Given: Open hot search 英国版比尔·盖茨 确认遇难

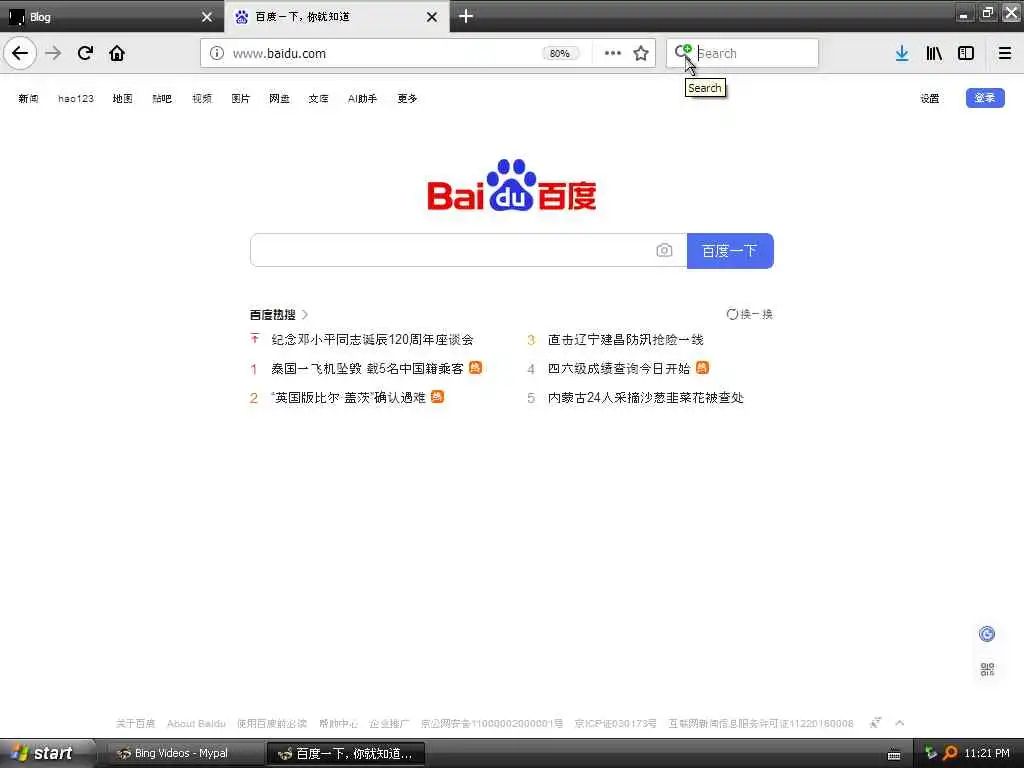Looking at the screenshot, I should (x=348, y=397).
